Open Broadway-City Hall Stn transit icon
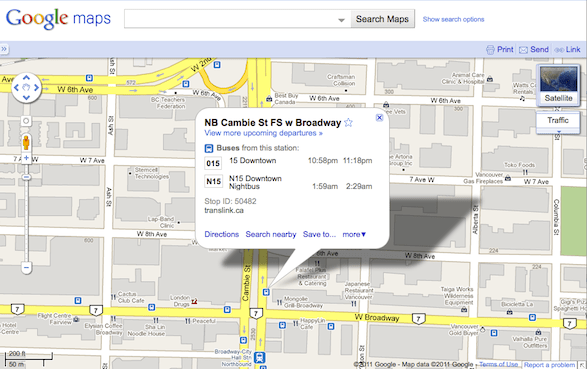Screen dimensions: 587x369 259,357
